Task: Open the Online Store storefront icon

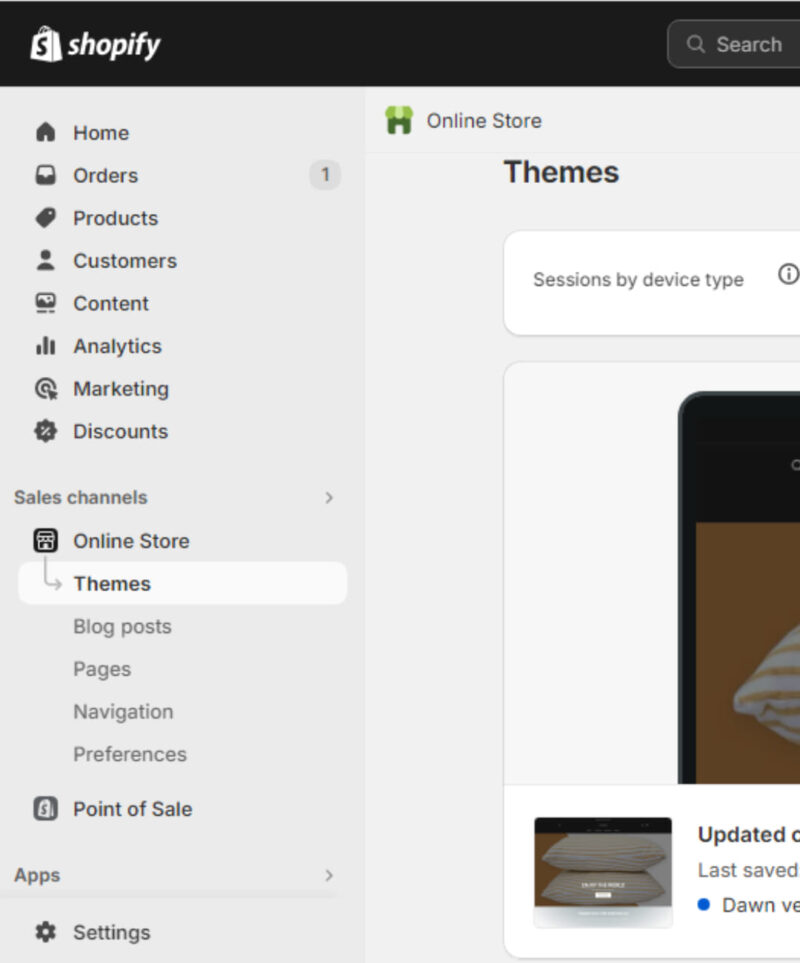Action: 44,540
